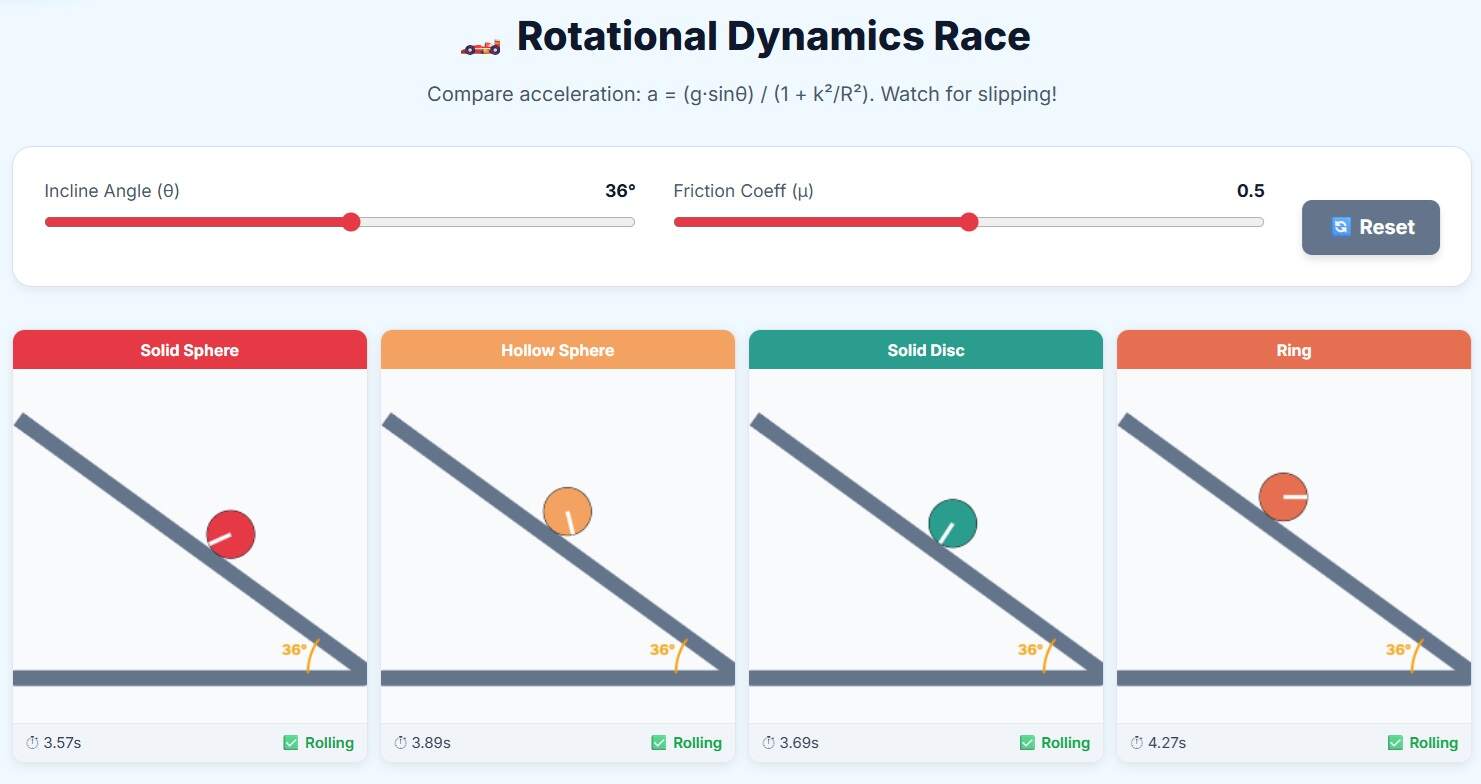Screen dimensions: 1481x784
Task: Select the Hollow Sphere header
Action: pos(558,350)
